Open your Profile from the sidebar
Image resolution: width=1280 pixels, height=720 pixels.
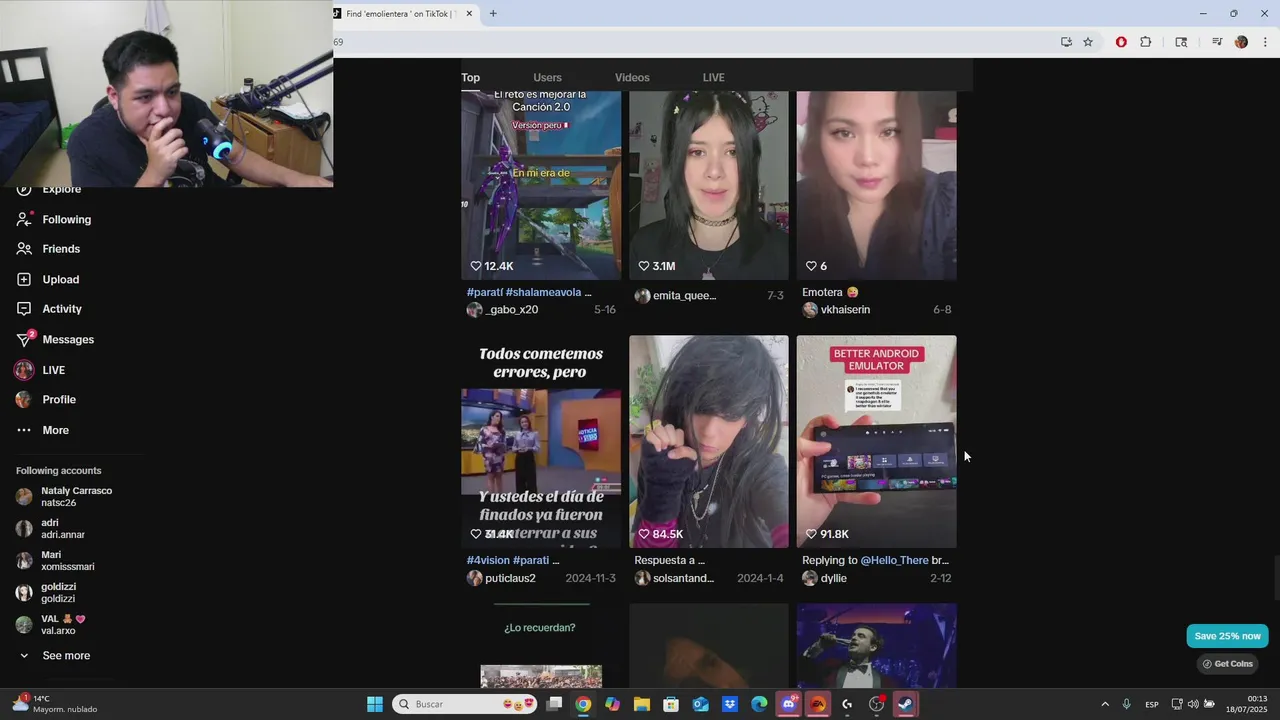point(59,399)
